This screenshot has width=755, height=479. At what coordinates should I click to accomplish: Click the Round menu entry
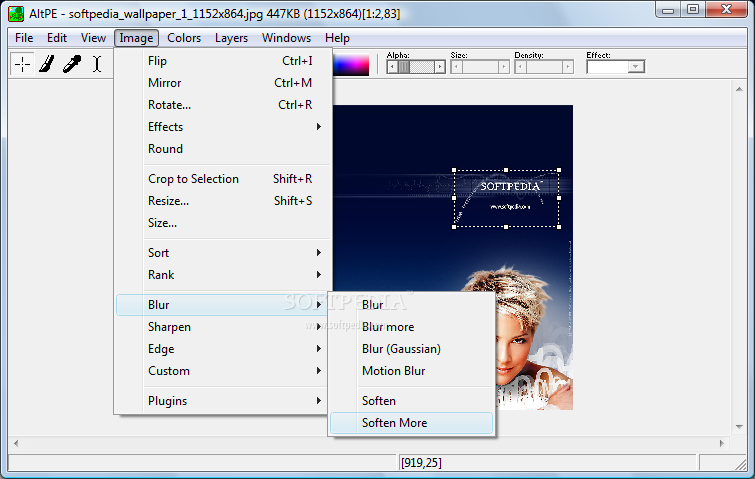coord(224,149)
